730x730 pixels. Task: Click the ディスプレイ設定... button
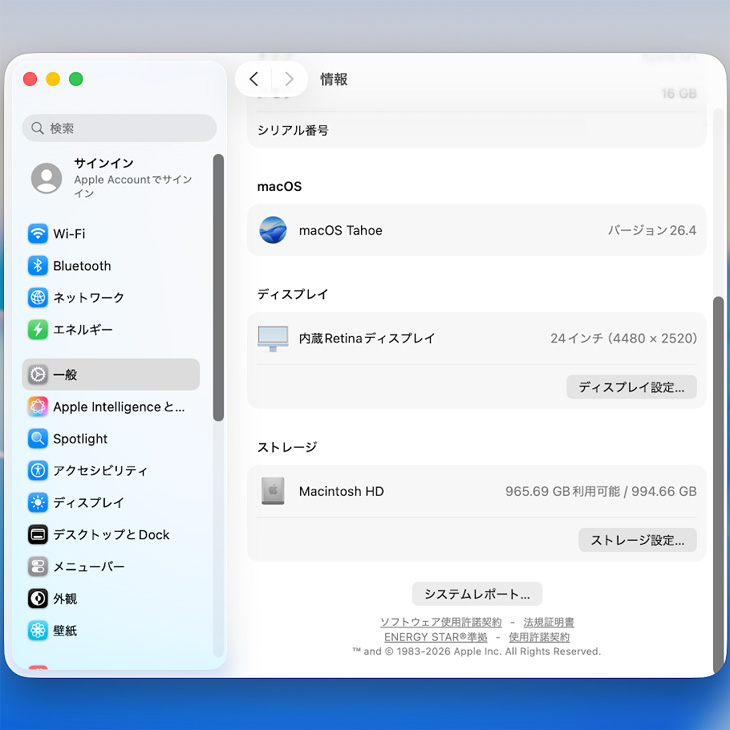631,387
